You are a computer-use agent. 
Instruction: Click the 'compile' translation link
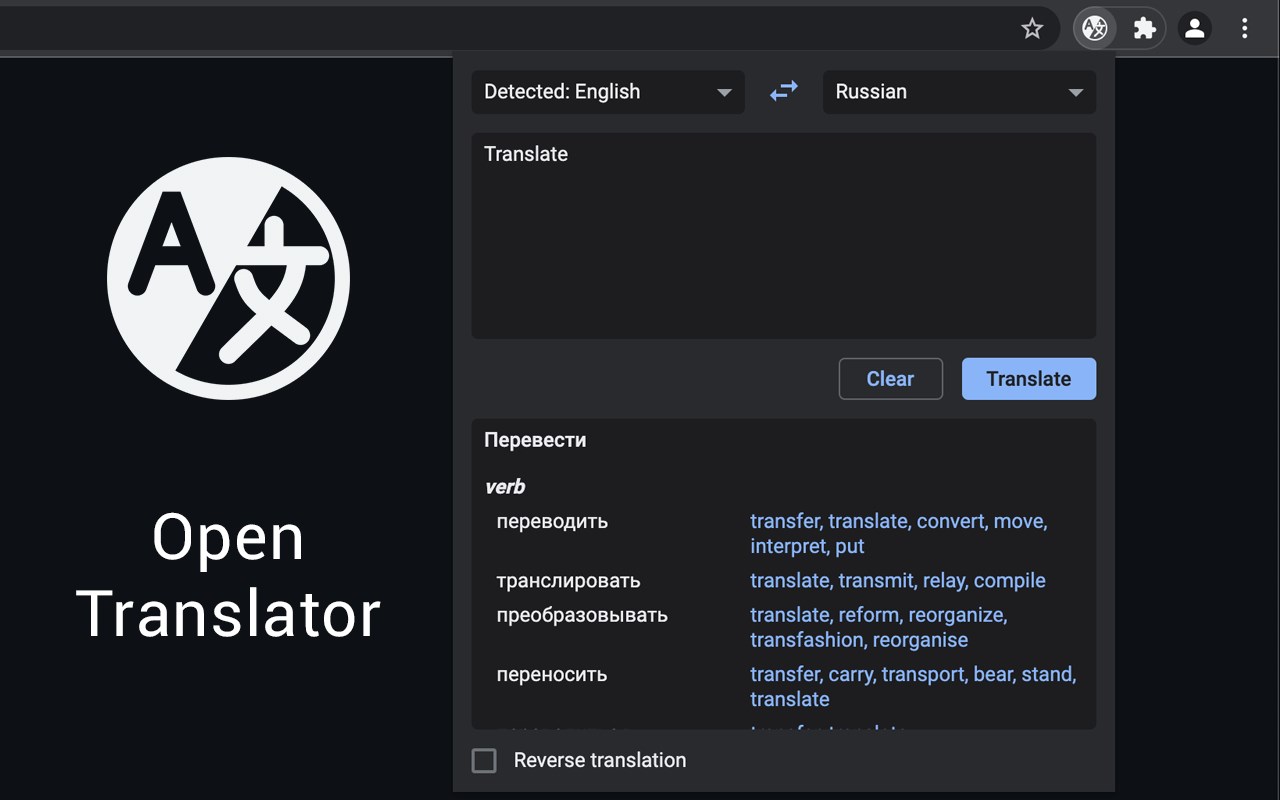(1010, 580)
